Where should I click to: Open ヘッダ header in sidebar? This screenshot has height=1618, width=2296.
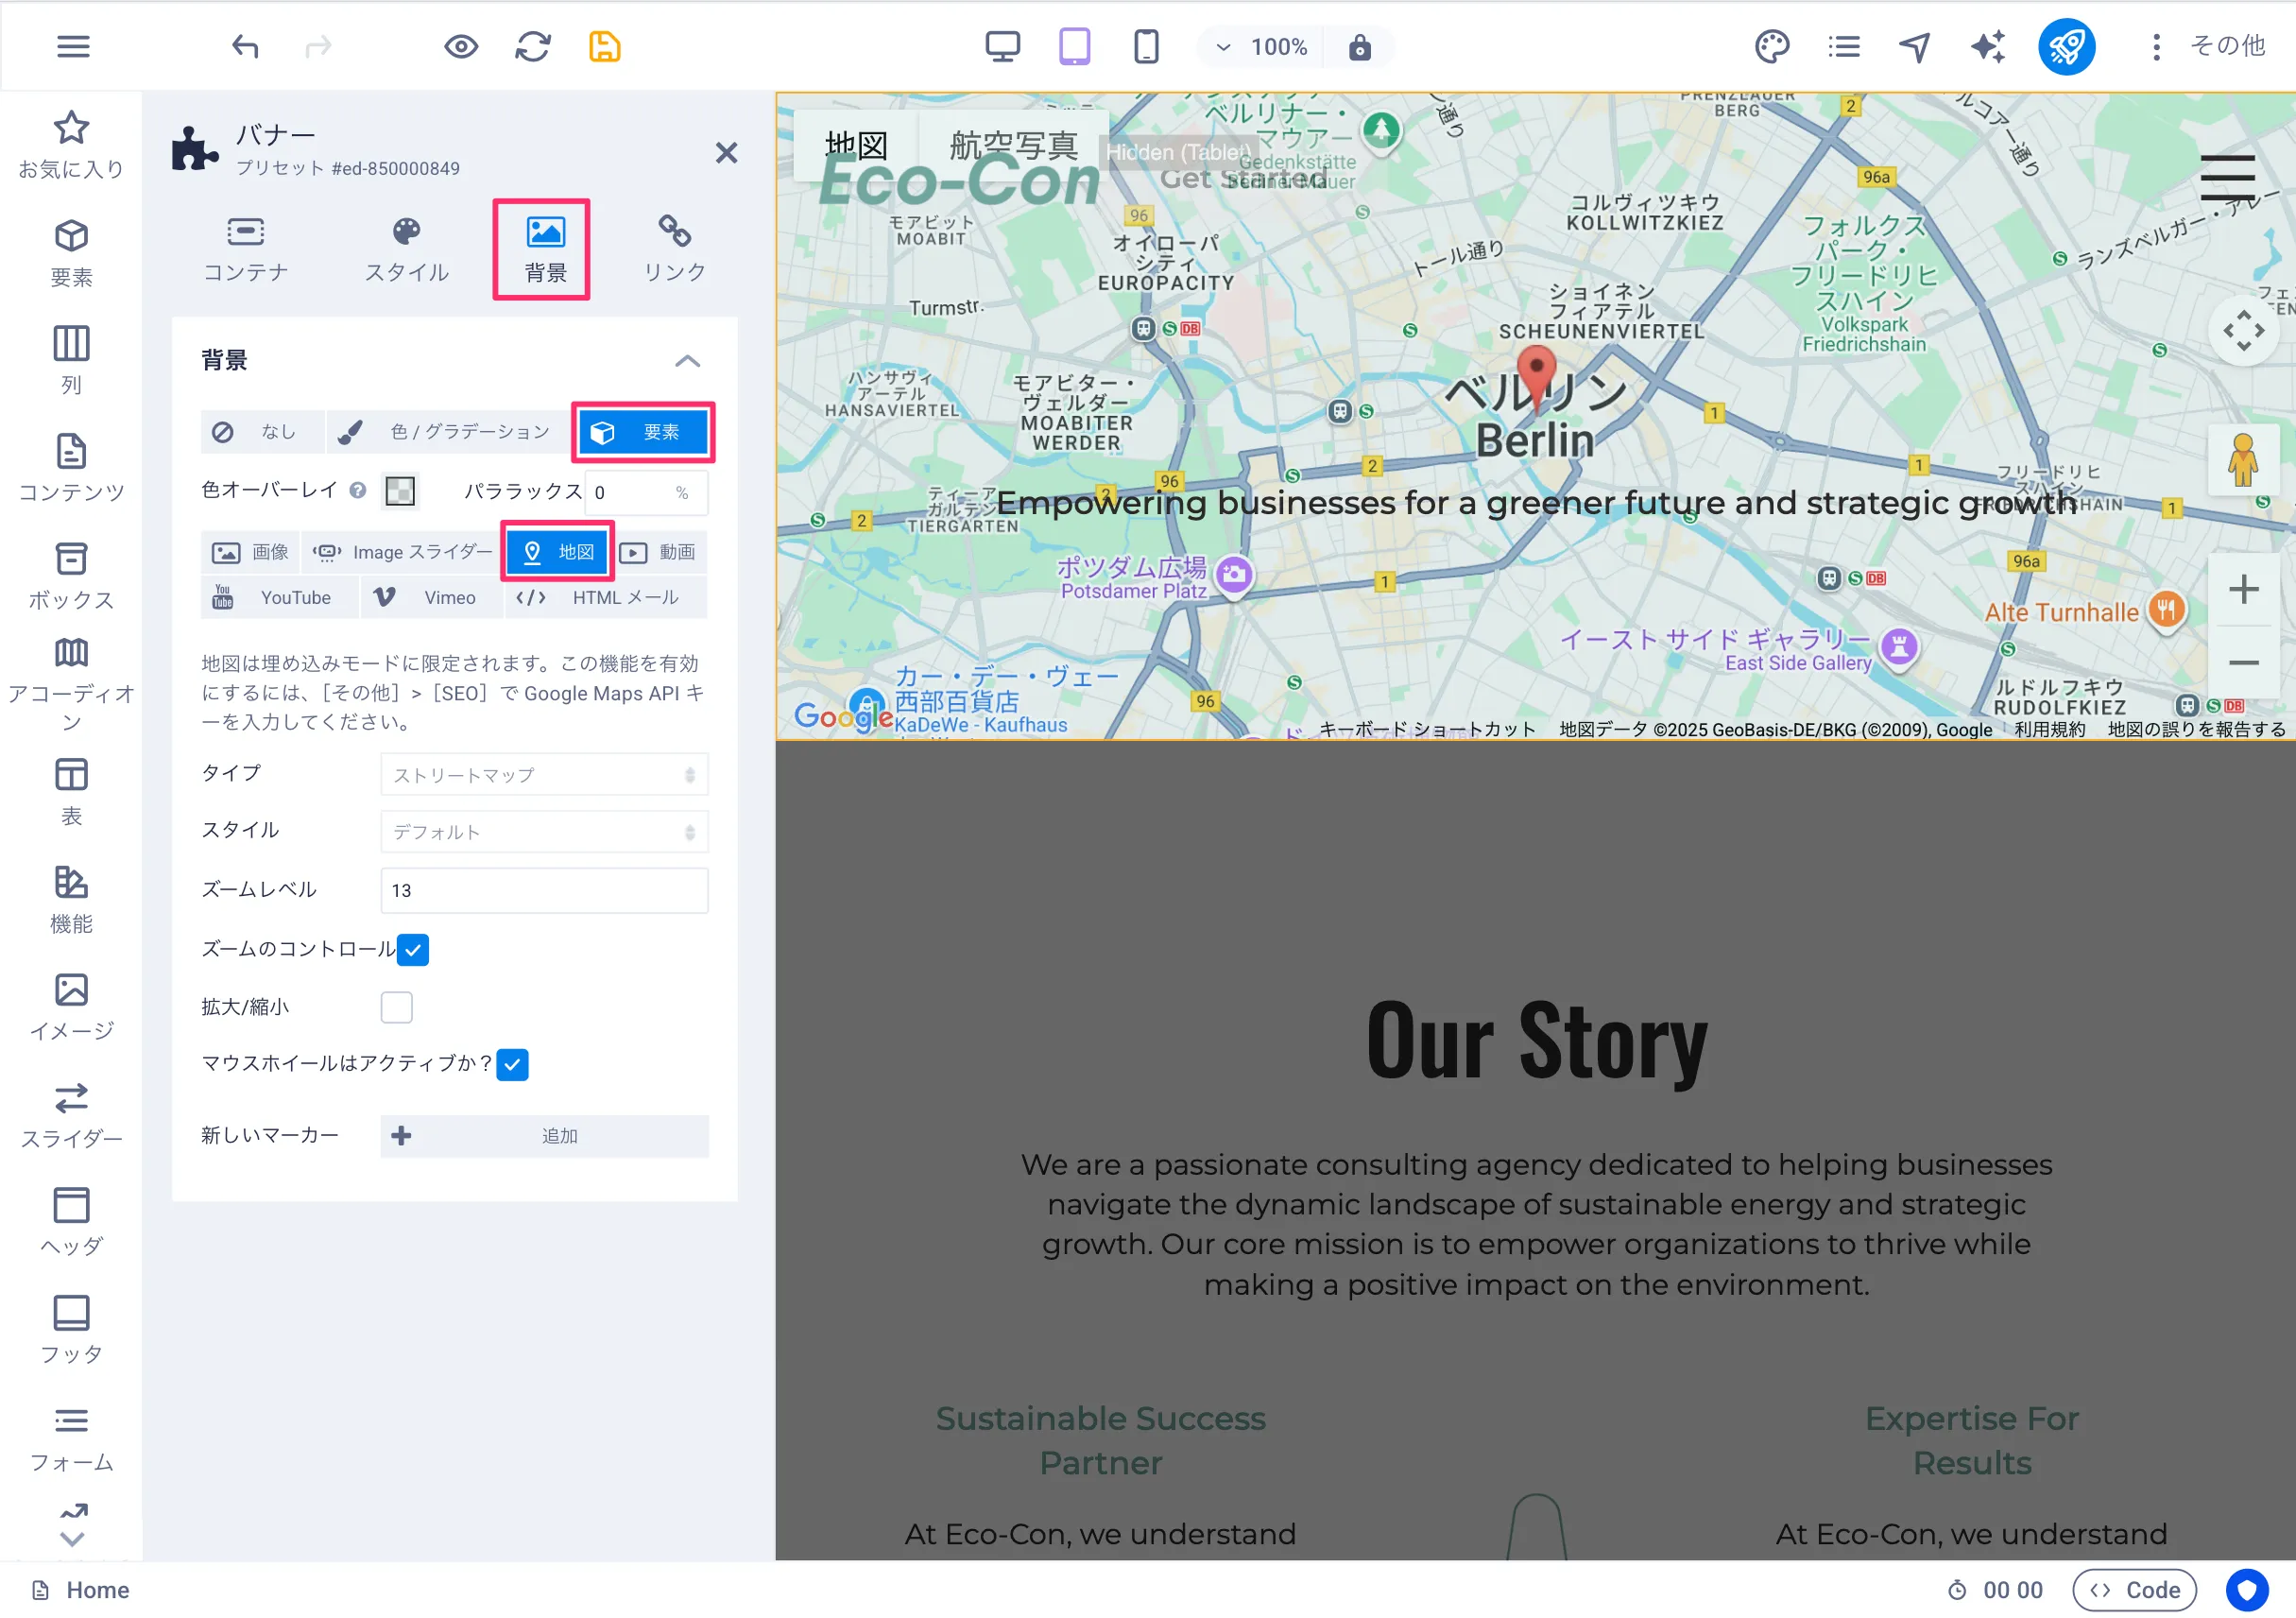71,1223
